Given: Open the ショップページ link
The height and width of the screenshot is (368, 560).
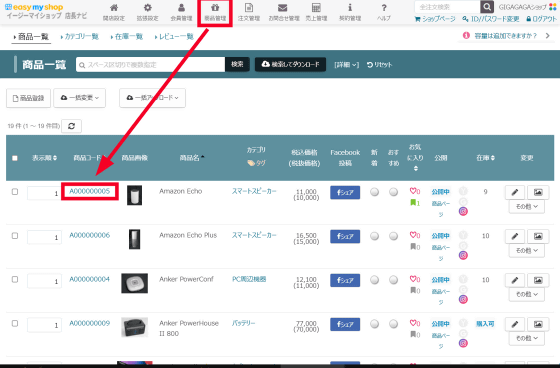Looking at the screenshot, I should tap(435, 19).
